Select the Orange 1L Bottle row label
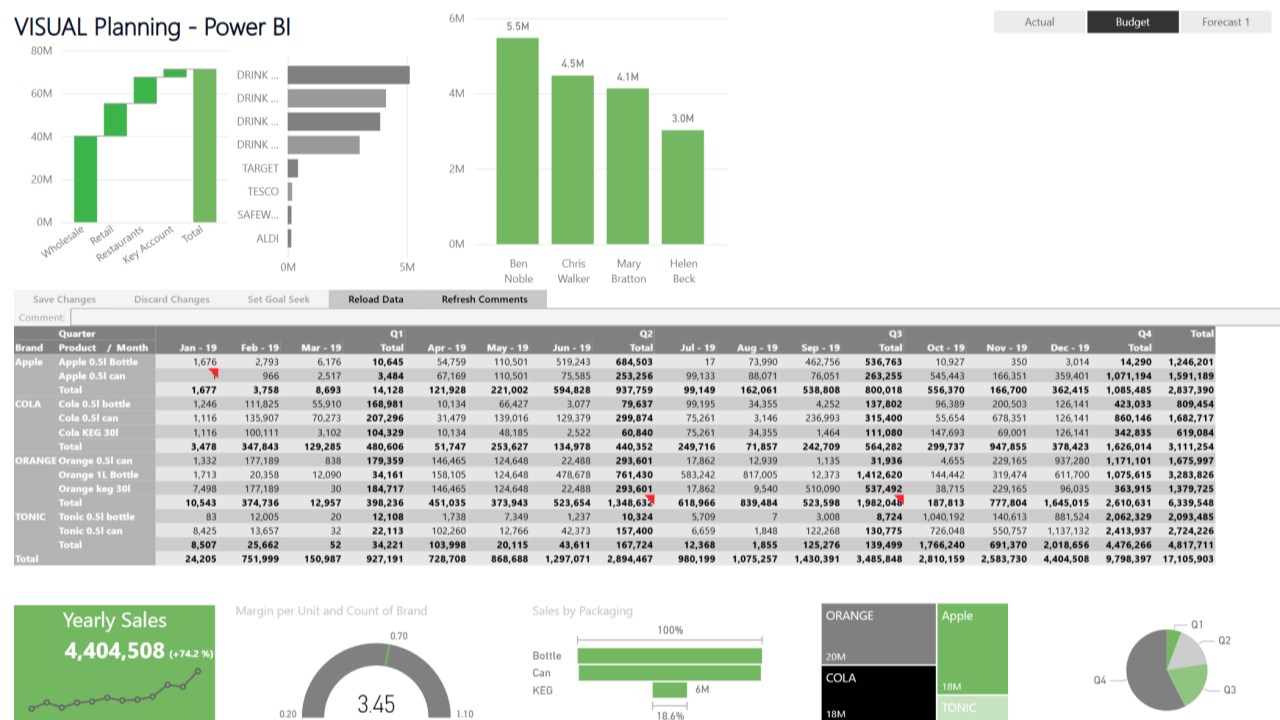Image resolution: width=1280 pixels, height=720 pixels. click(x=98, y=474)
